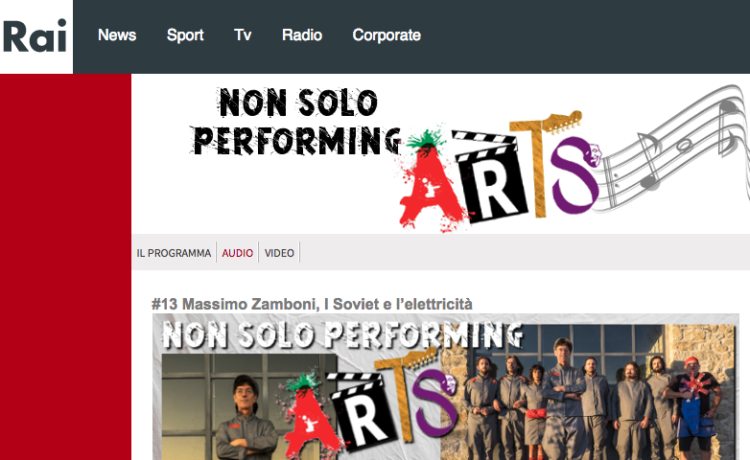This screenshot has width=750, height=460.
Task: Select Radio in the top navigation
Action: coord(302,35)
